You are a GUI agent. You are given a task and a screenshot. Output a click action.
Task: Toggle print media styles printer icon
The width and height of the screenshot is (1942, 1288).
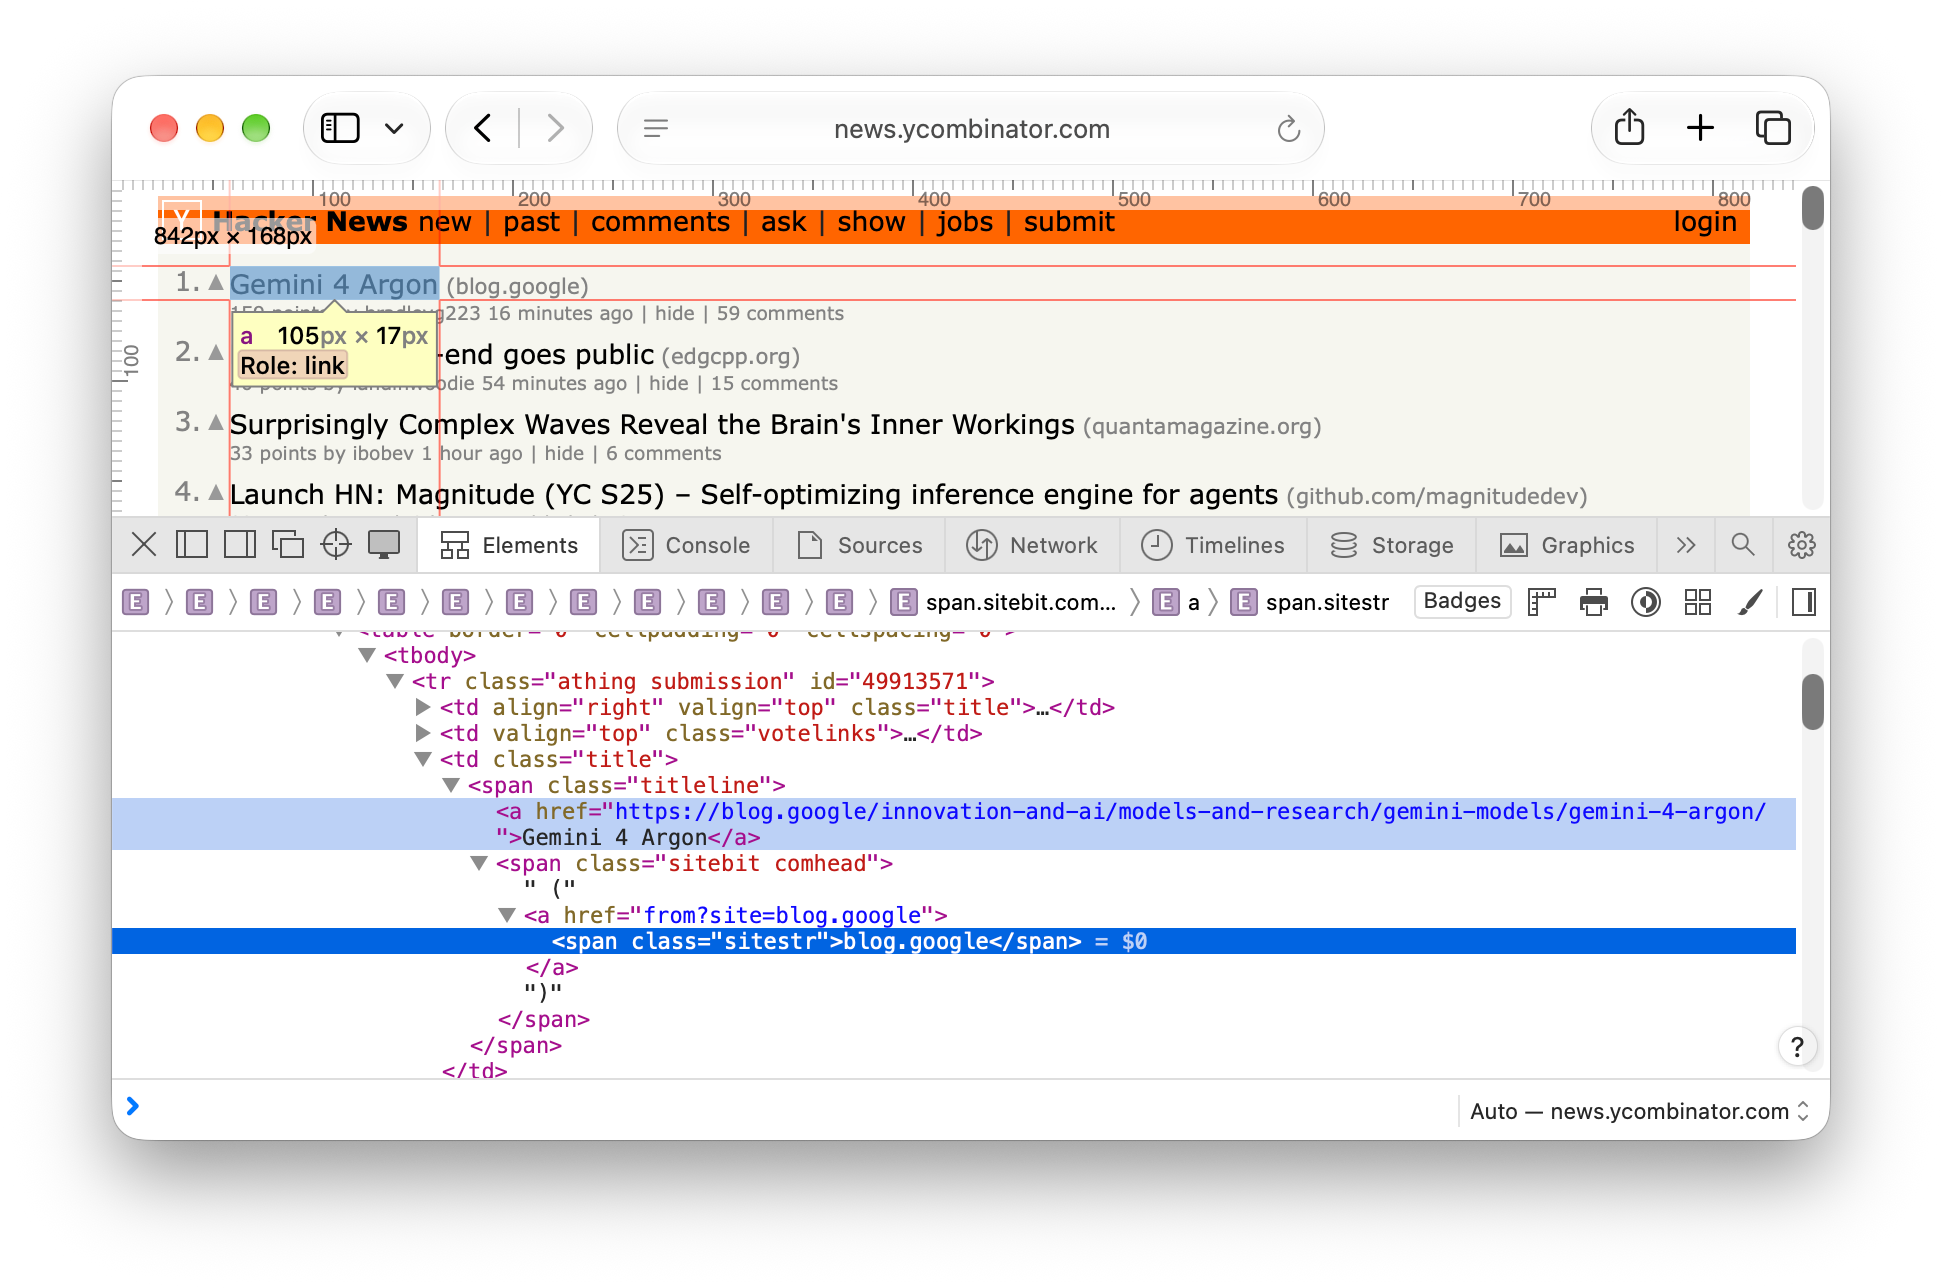(x=1594, y=602)
